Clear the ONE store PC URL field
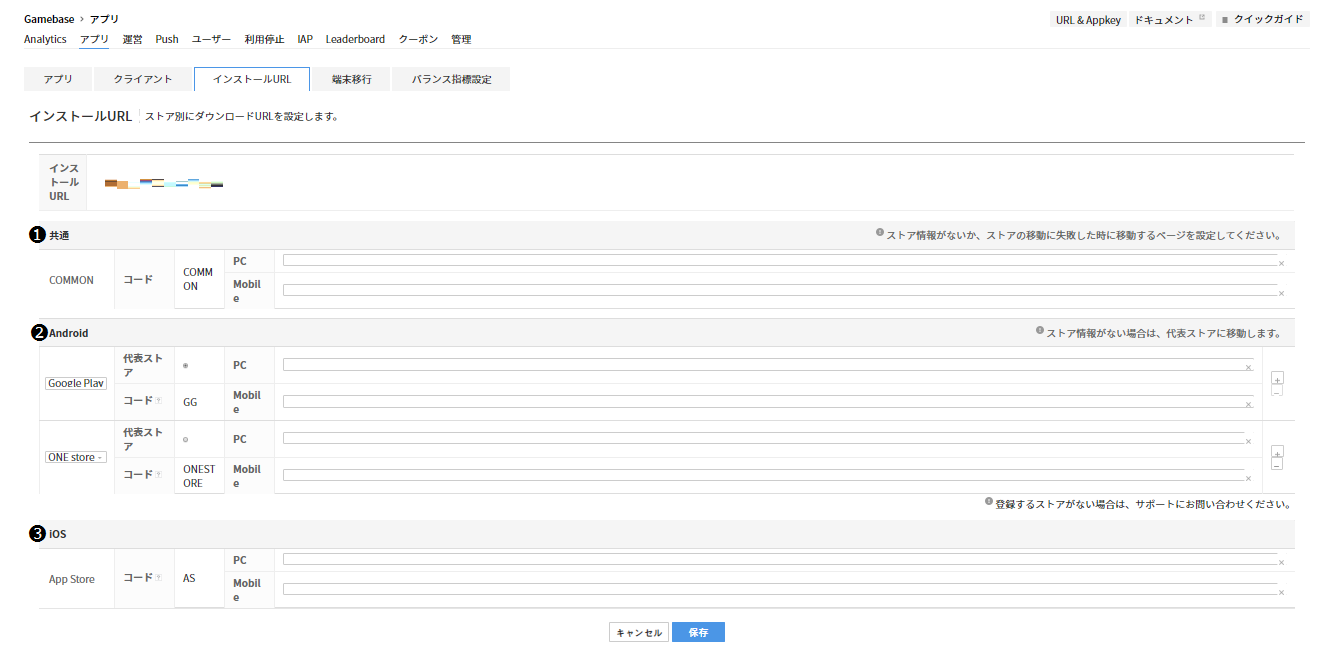Image resolution: width=1335 pixels, height=657 pixels. [x=1248, y=442]
